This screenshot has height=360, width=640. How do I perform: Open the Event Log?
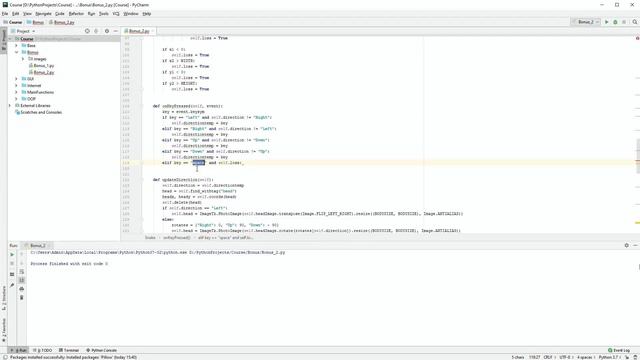pos(618,350)
